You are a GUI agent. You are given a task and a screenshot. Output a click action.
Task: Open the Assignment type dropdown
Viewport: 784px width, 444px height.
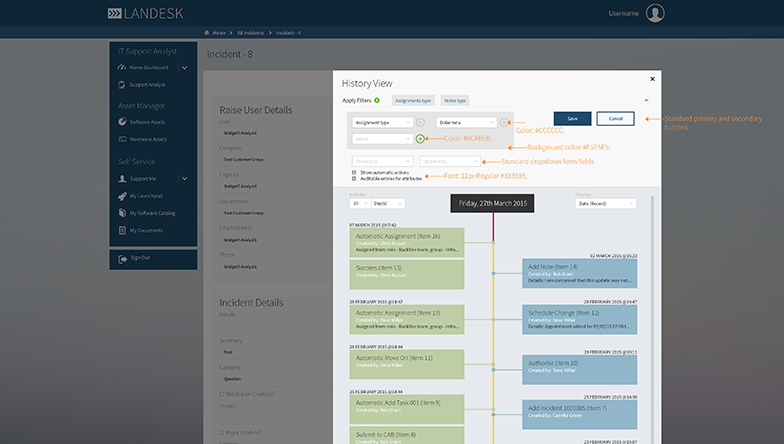tap(381, 122)
